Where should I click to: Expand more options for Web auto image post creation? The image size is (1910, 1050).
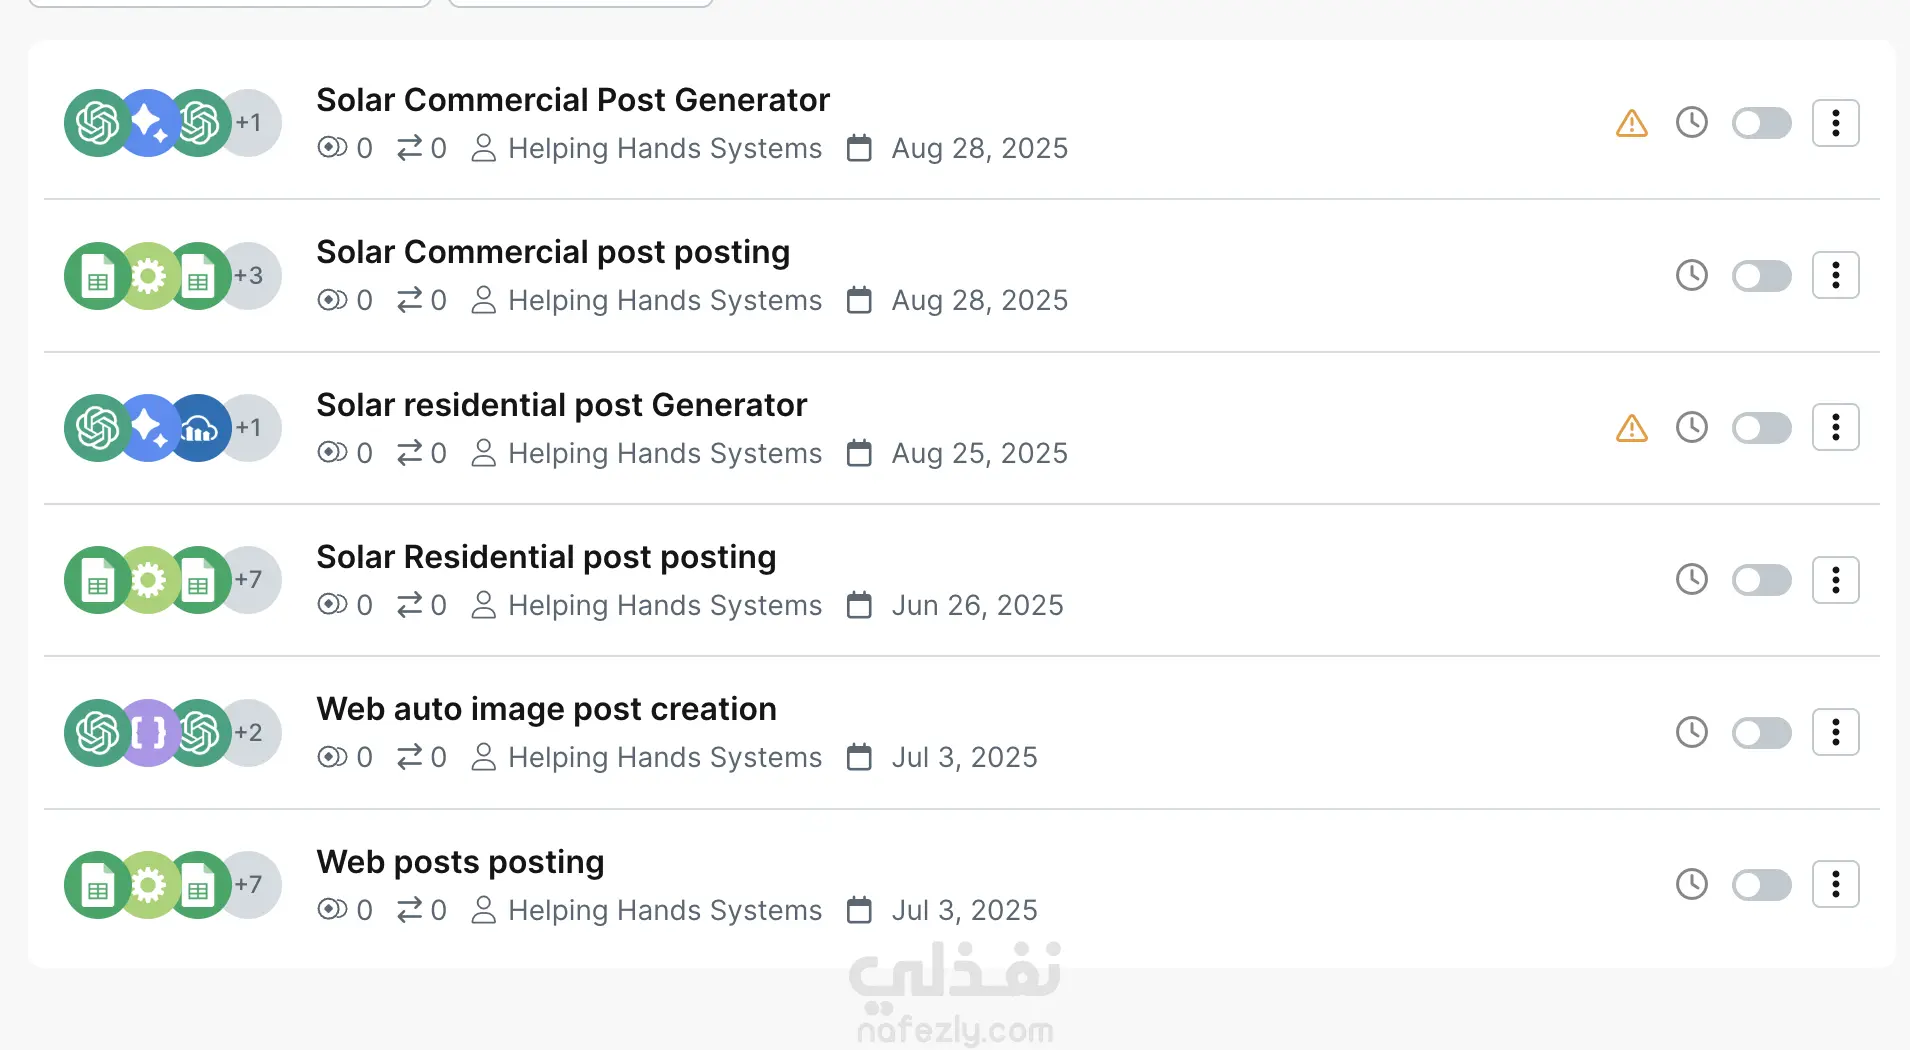pos(1835,732)
